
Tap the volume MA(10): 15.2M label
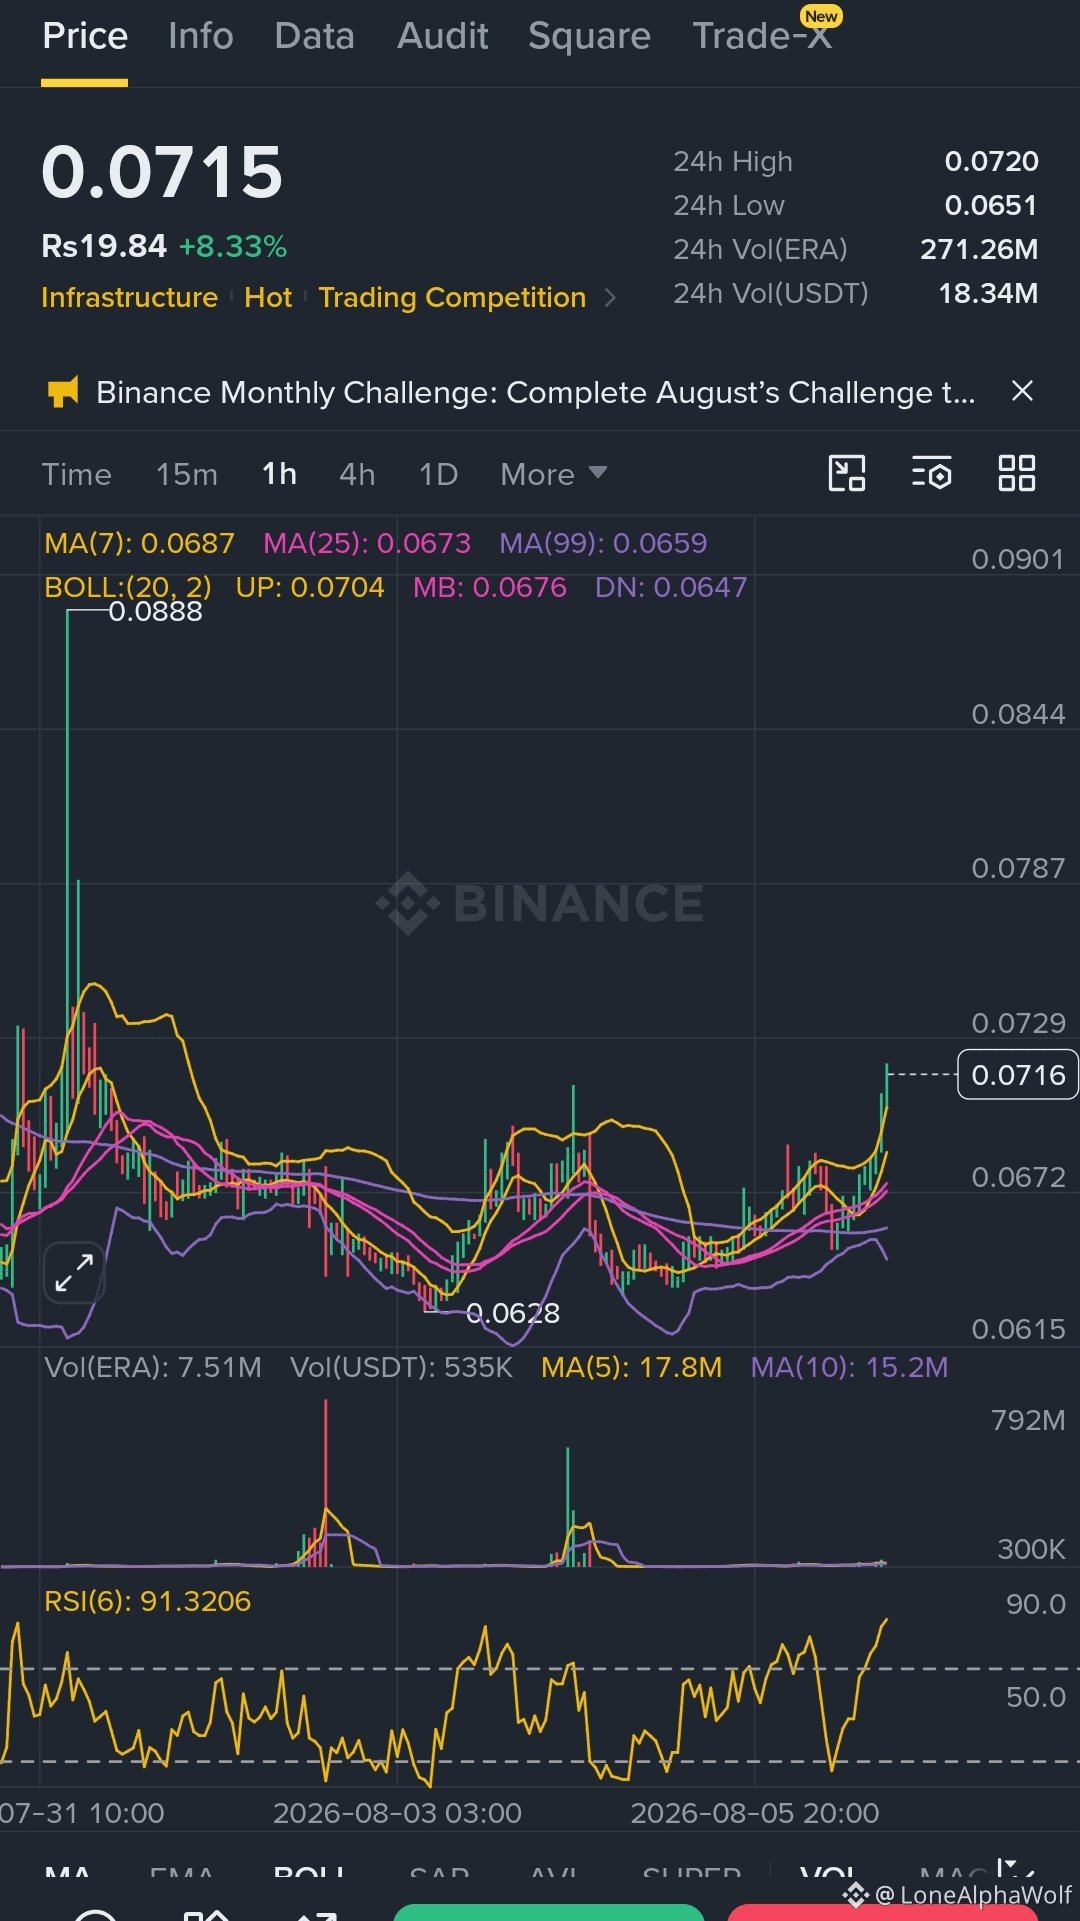(849, 1367)
